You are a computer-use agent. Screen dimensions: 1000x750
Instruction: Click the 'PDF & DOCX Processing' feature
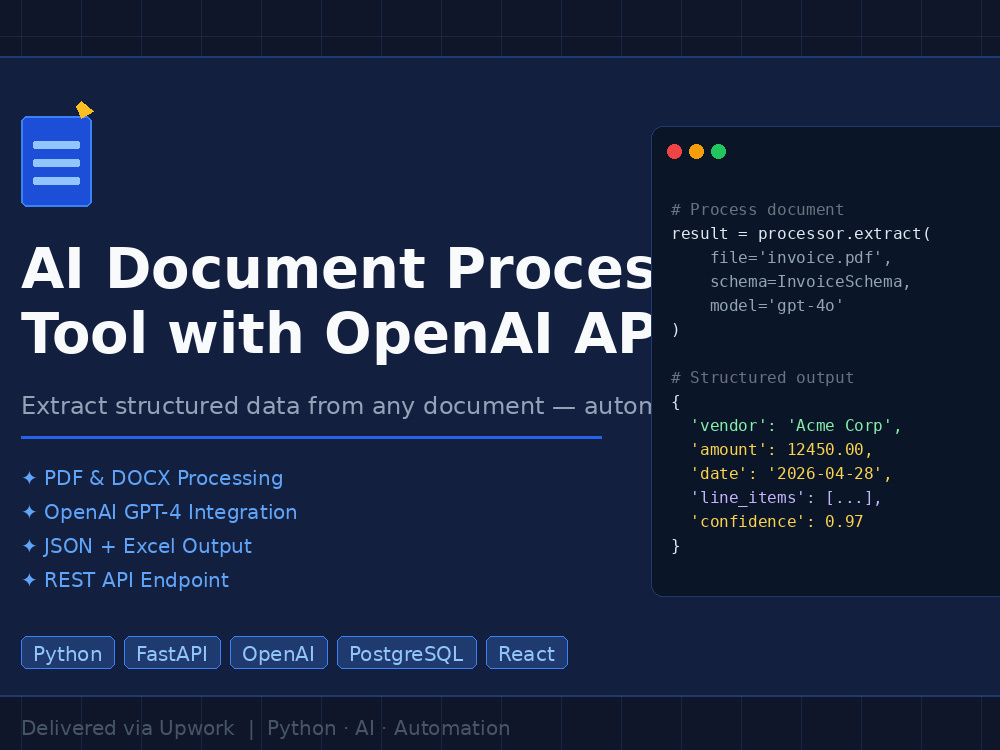pyautogui.click(x=163, y=478)
